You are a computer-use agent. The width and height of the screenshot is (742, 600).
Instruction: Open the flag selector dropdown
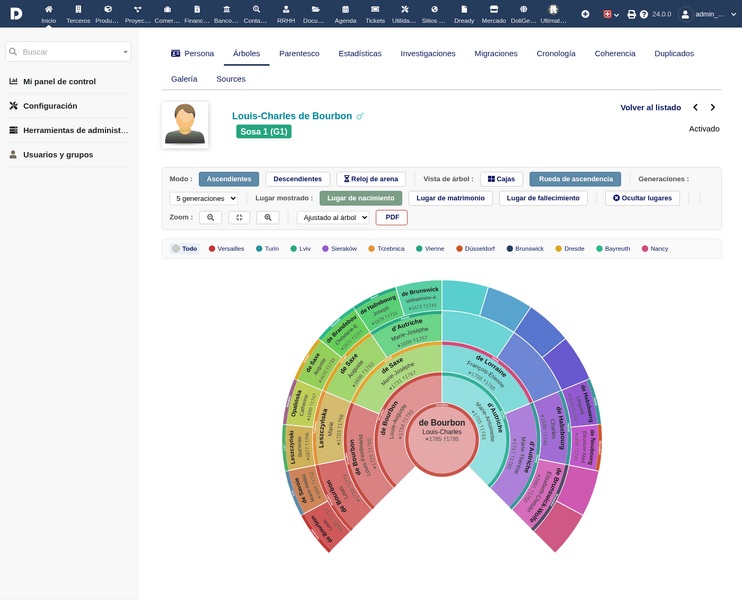(611, 14)
